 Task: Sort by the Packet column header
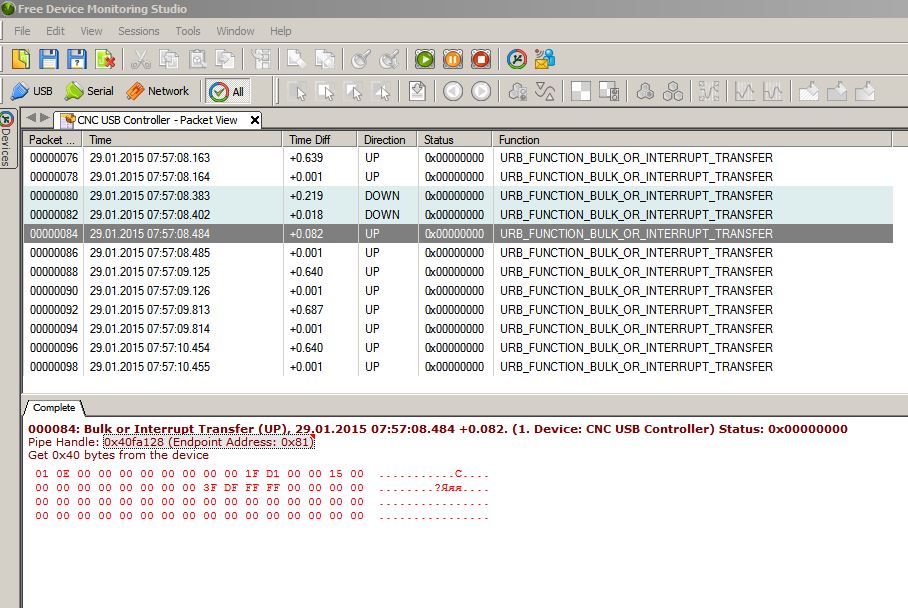tap(53, 140)
